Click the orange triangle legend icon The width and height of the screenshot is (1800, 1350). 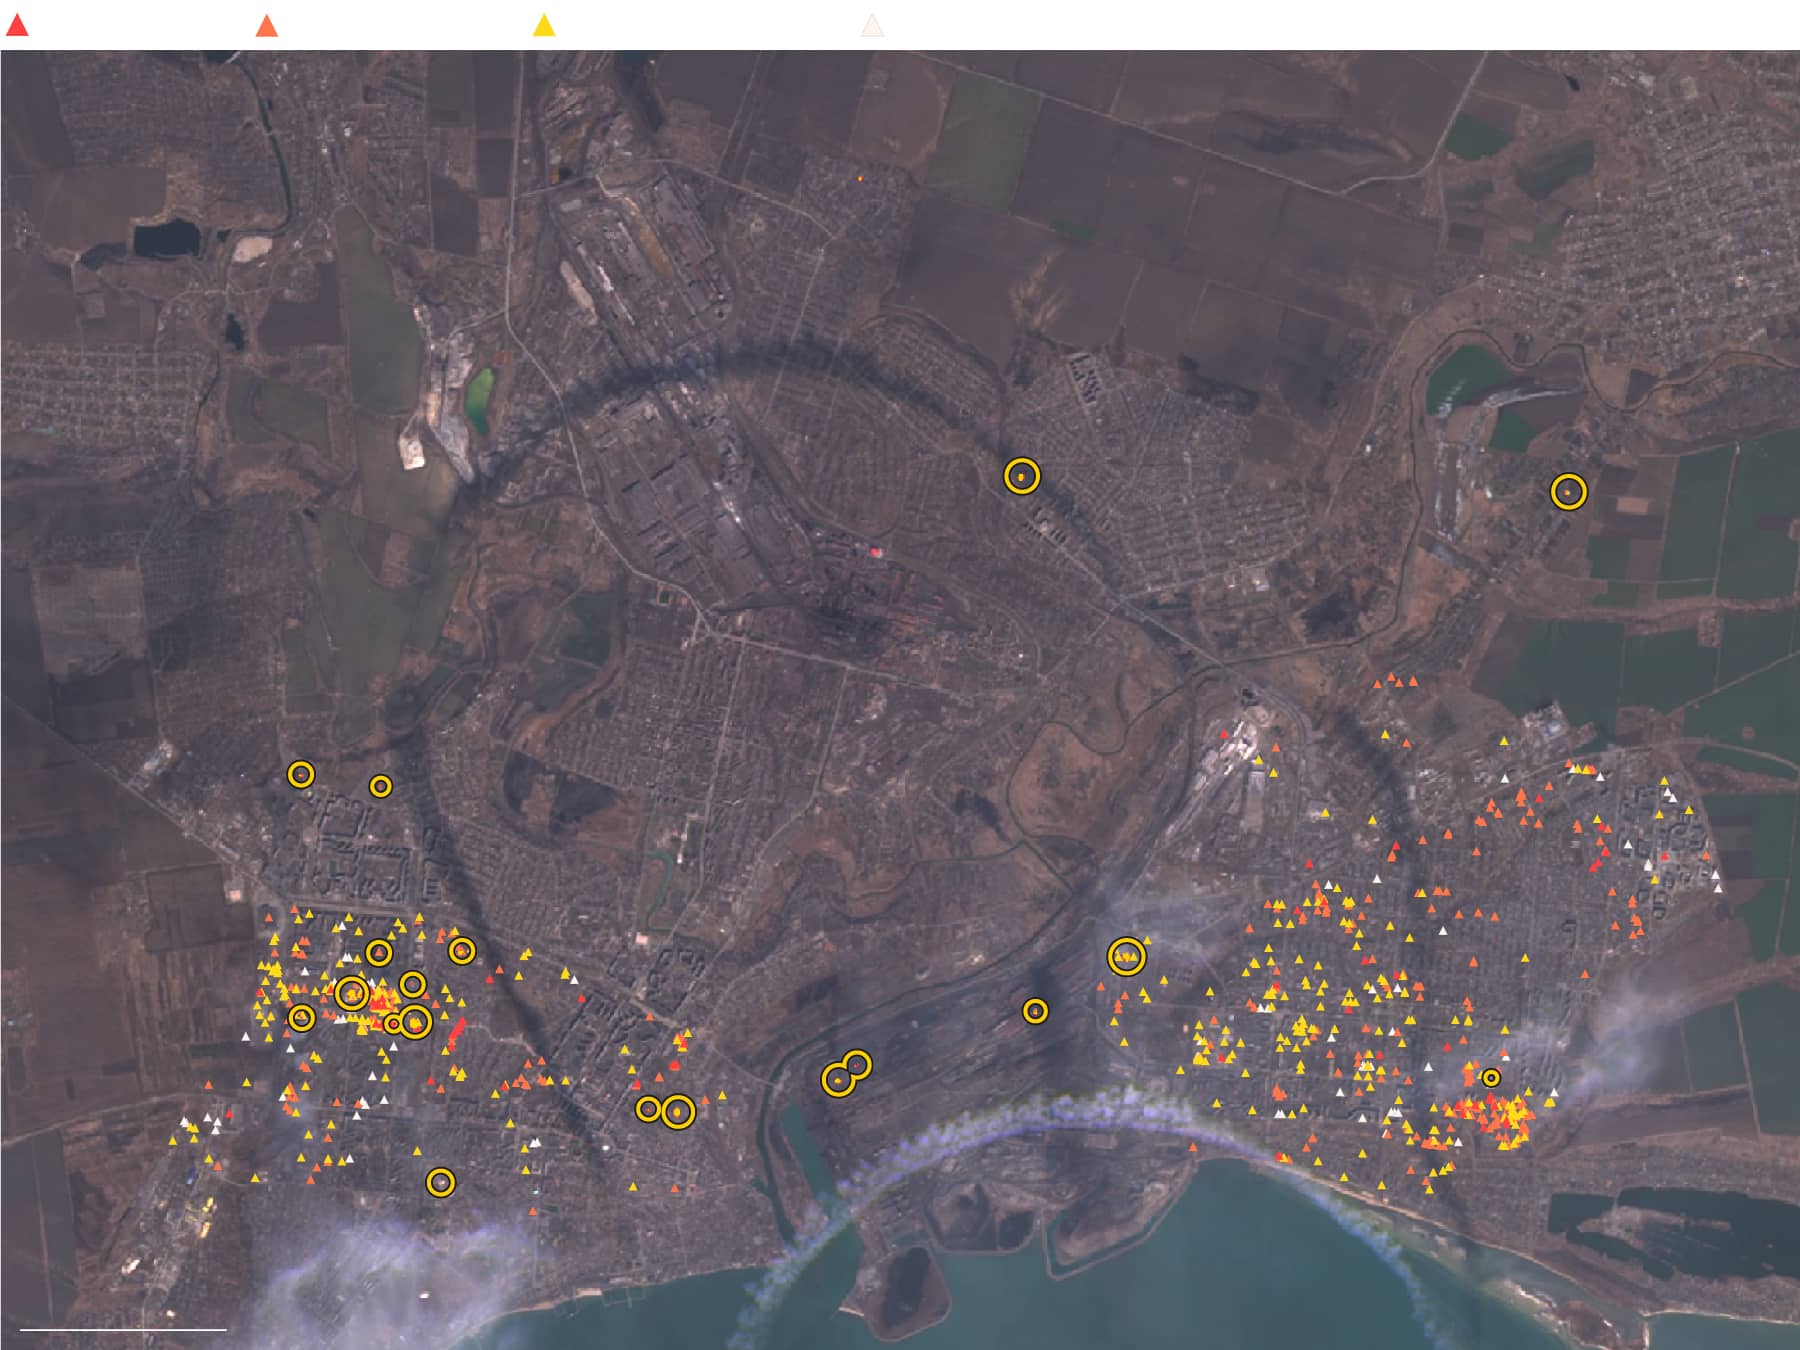point(266,26)
